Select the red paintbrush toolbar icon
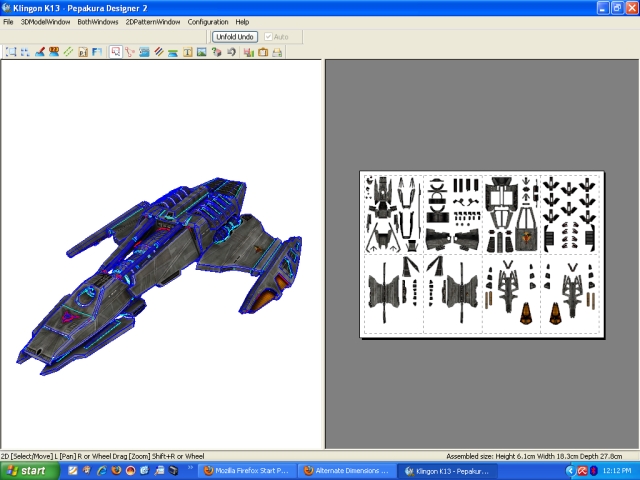 point(40,52)
